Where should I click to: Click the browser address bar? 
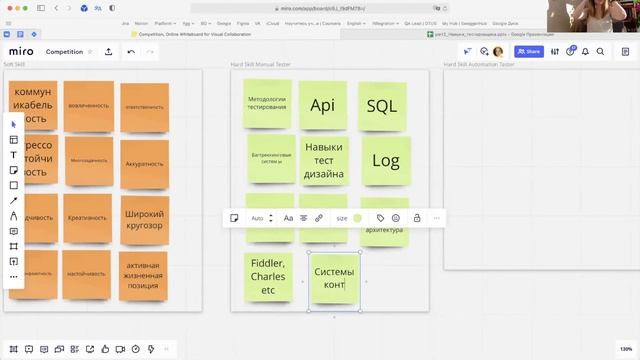pyautogui.click(x=320, y=8)
